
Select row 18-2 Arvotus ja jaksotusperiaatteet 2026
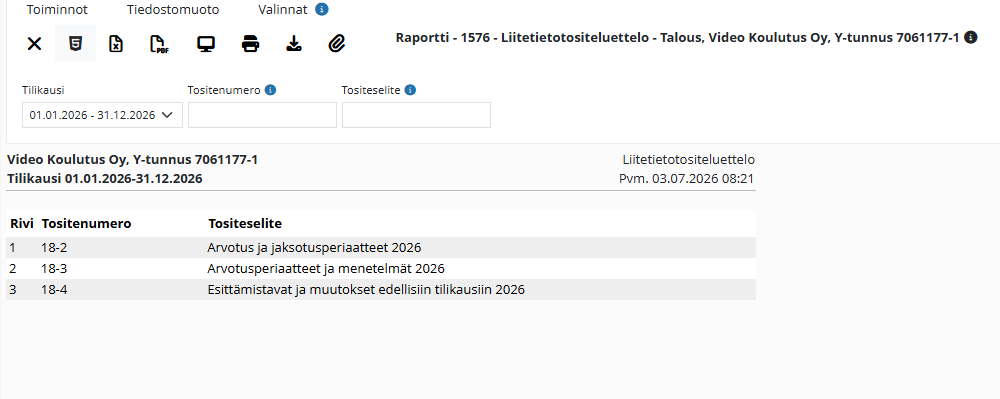point(381,247)
